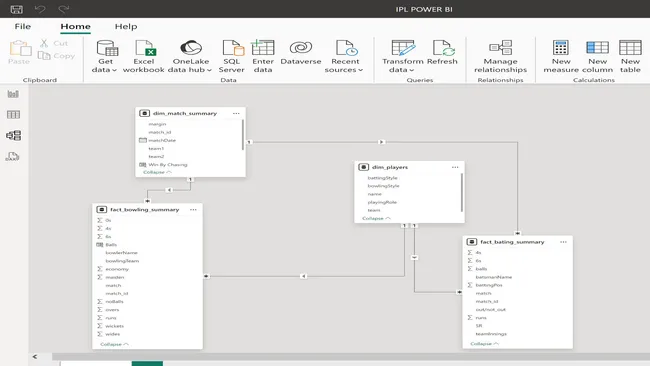Screen dimensions: 650x366
Task: Click the Copy command
Action: 56,56
